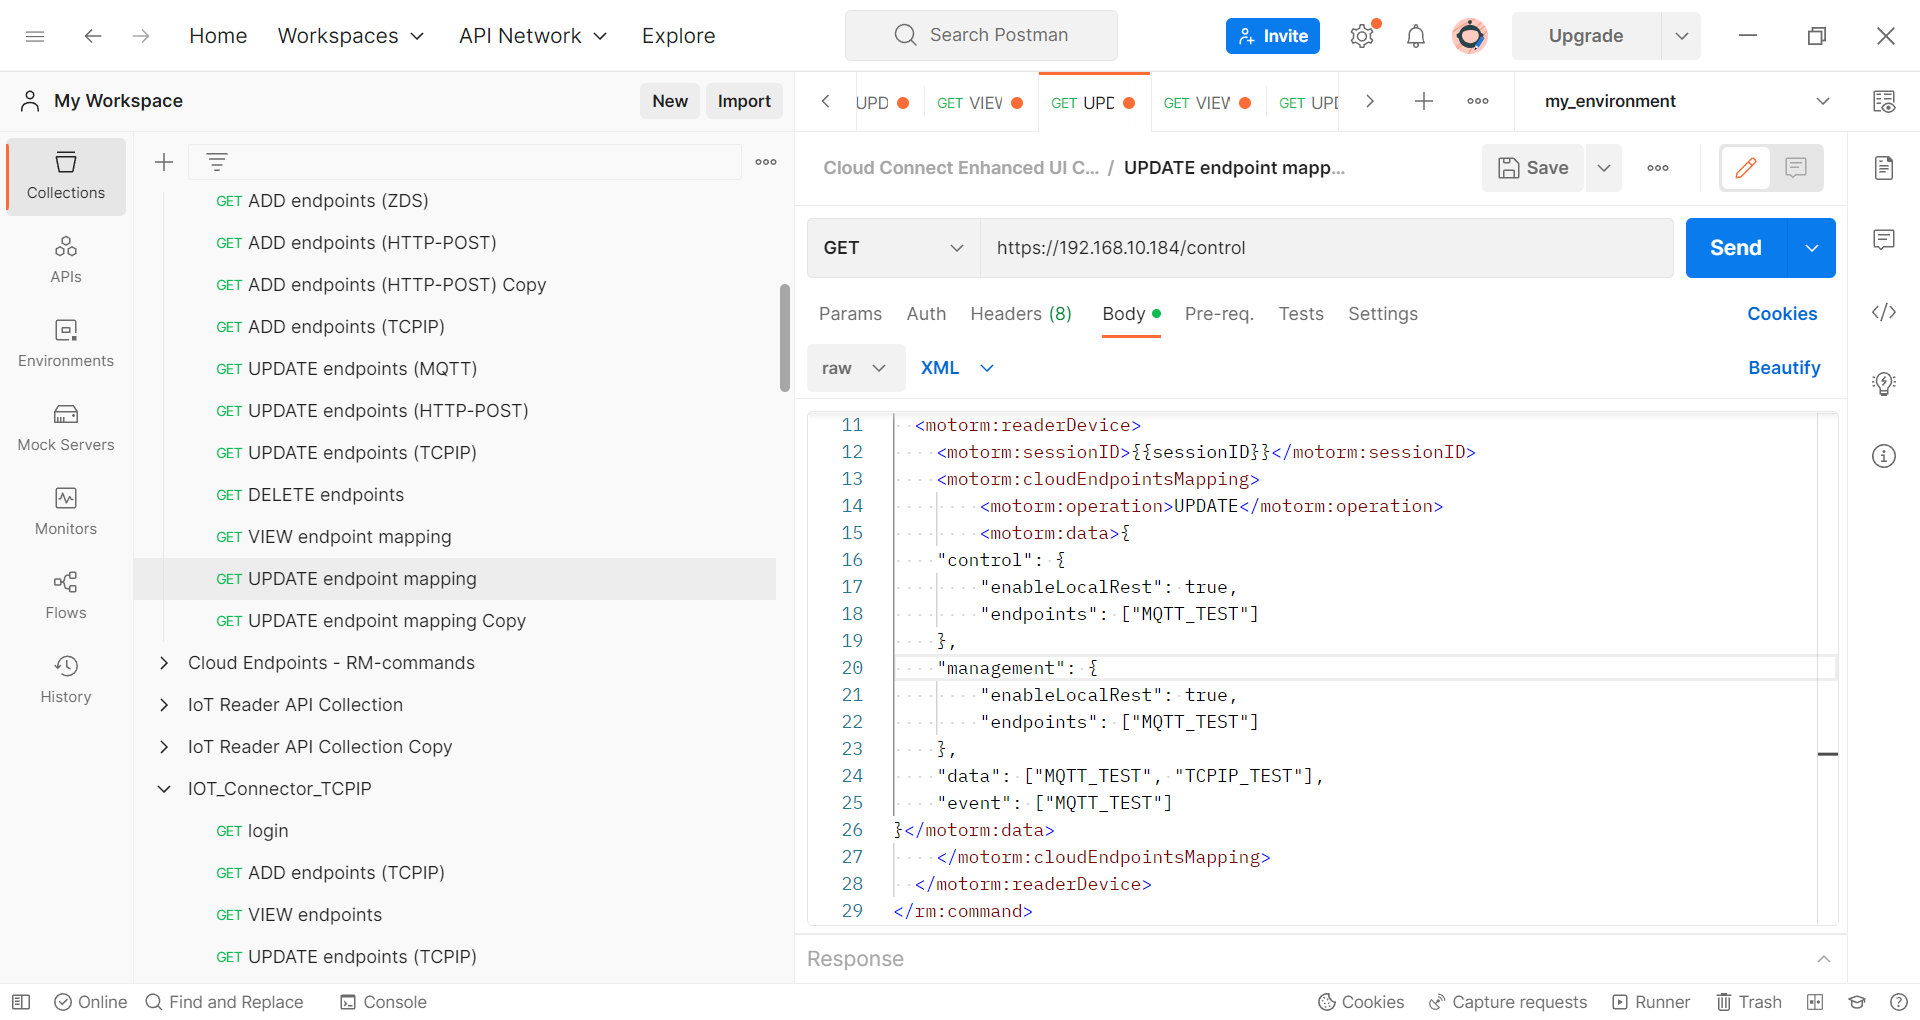The height and width of the screenshot is (1020, 1920).
Task: Open the Environments sidebar panel
Action: 66,343
